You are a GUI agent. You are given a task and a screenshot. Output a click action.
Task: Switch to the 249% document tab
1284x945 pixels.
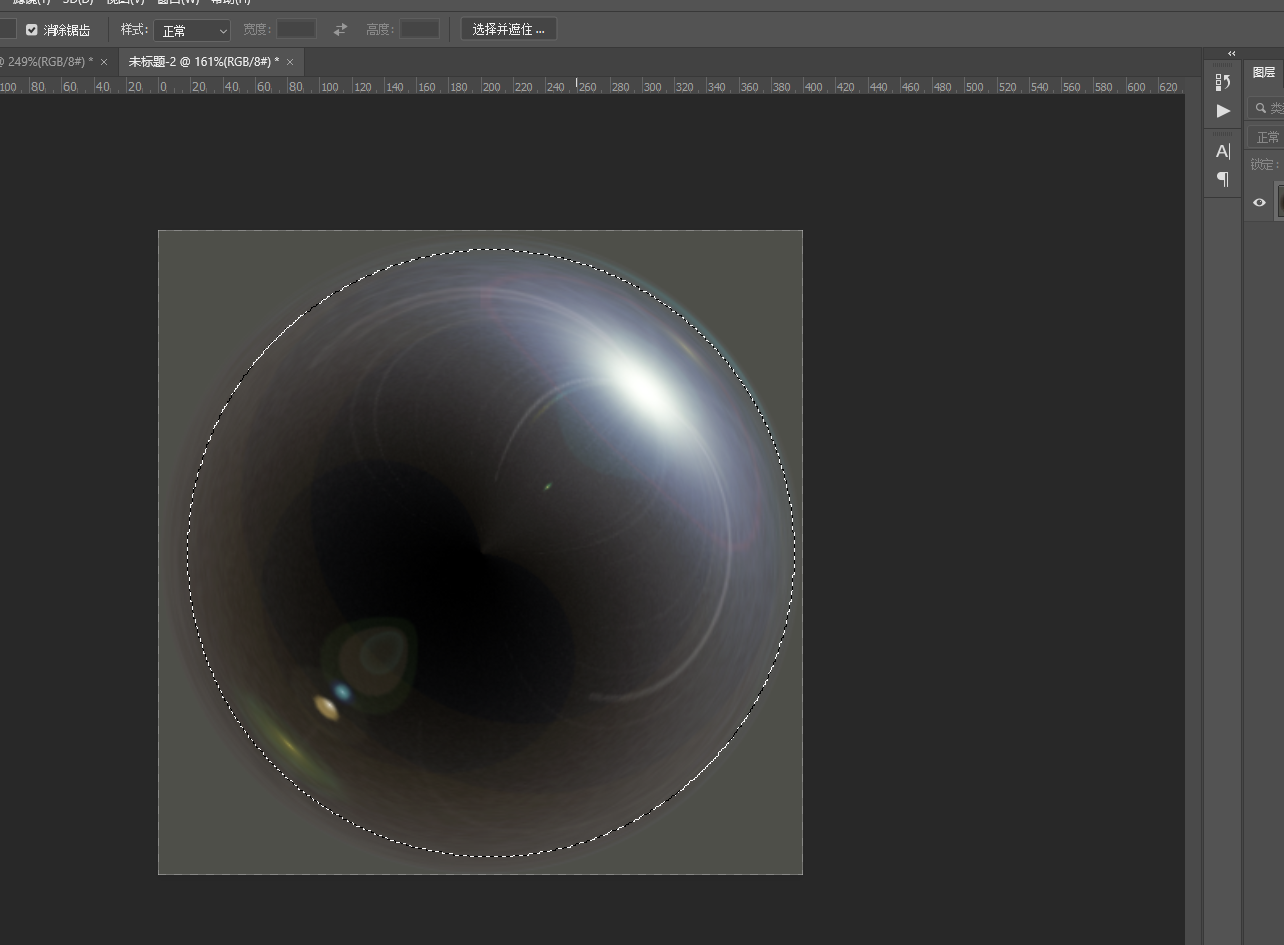pos(47,62)
